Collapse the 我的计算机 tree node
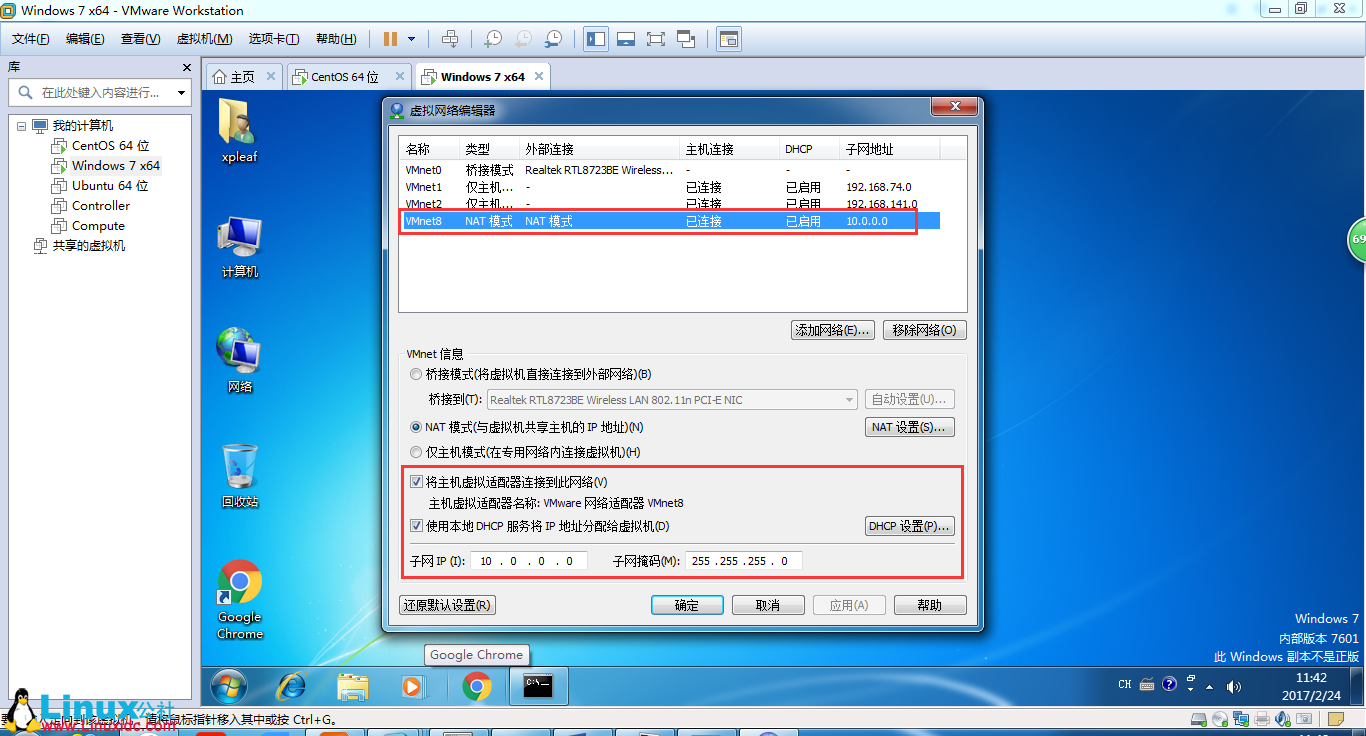The image size is (1366, 736). (22, 126)
